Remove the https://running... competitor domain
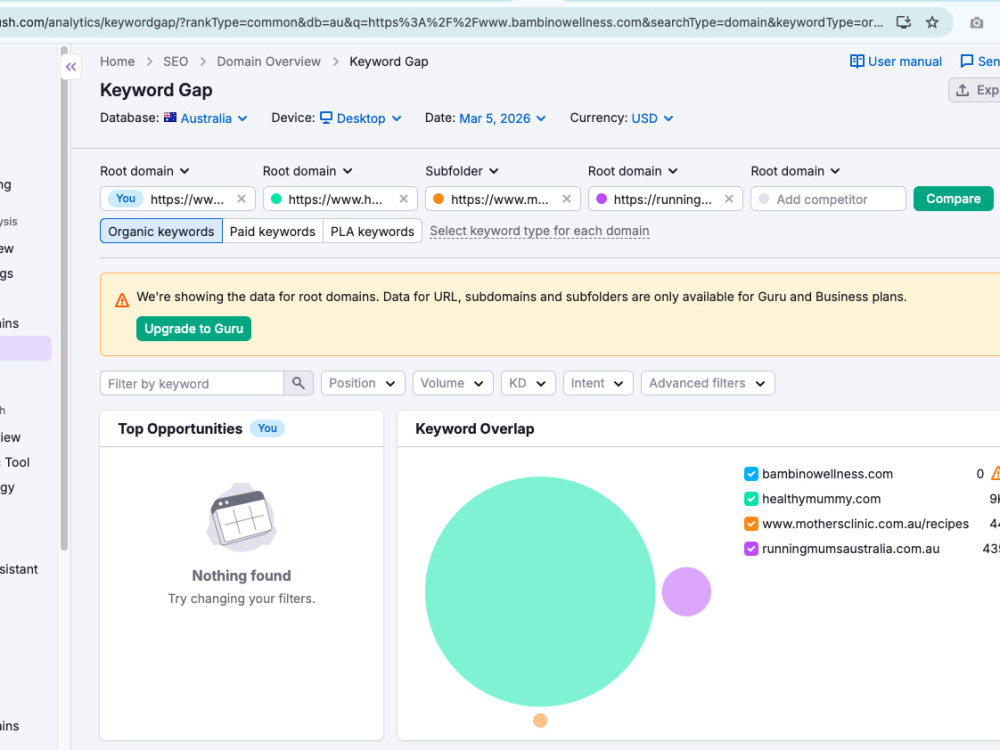The height and width of the screenshot is (750, 1000). [x=729, y=199]
